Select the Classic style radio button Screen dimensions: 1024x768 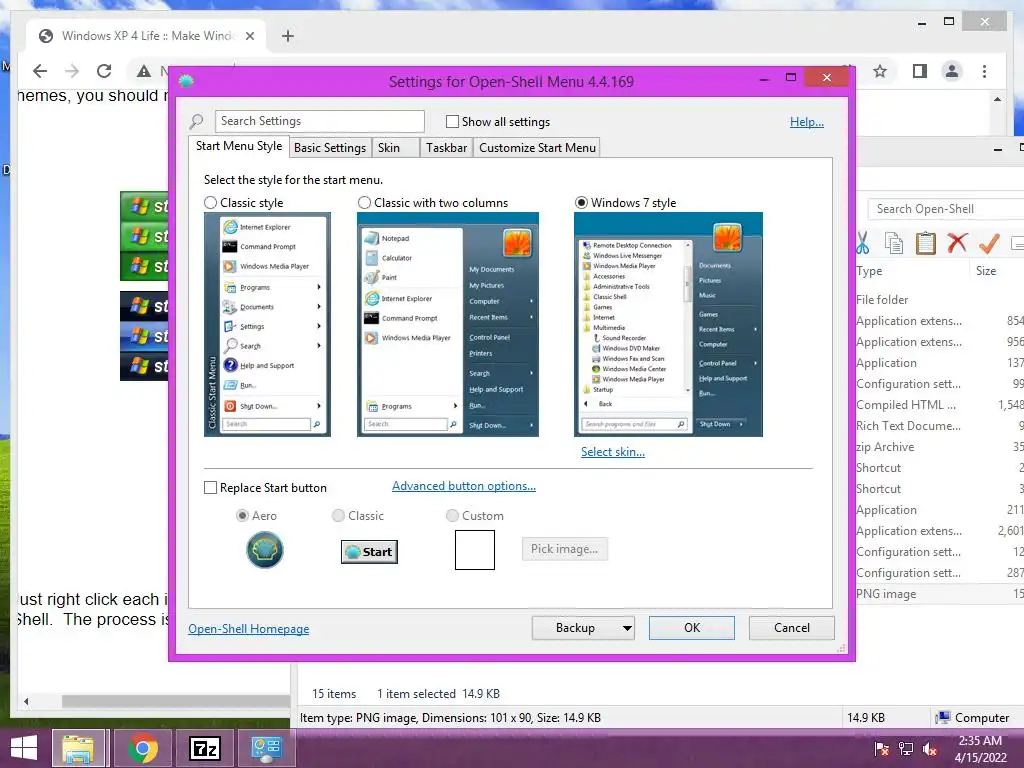pos(210,203)
